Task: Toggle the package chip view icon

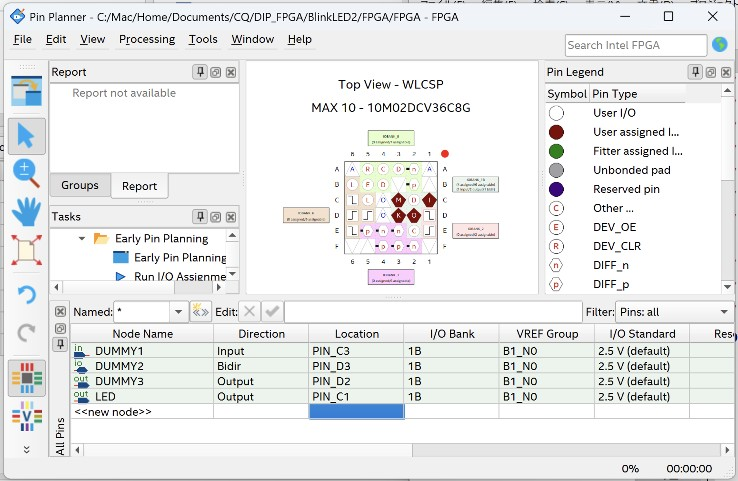Action: click(x=27, y=378)
